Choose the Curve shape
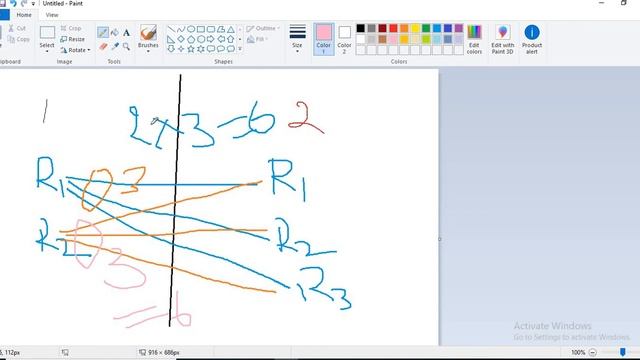Viewport: 640px width, 360px height. pyautogui.click(x=181, y=29)
